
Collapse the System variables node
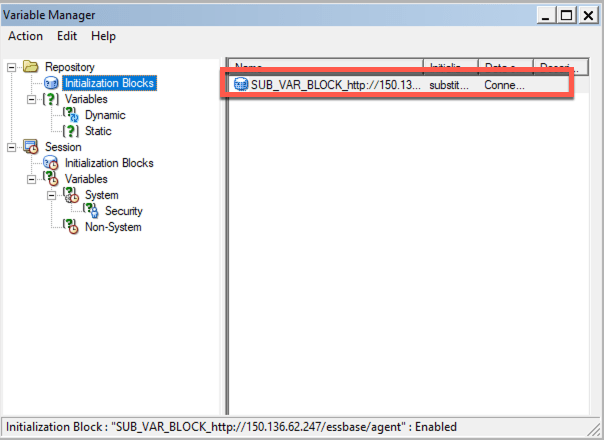[x=51, y=195]
